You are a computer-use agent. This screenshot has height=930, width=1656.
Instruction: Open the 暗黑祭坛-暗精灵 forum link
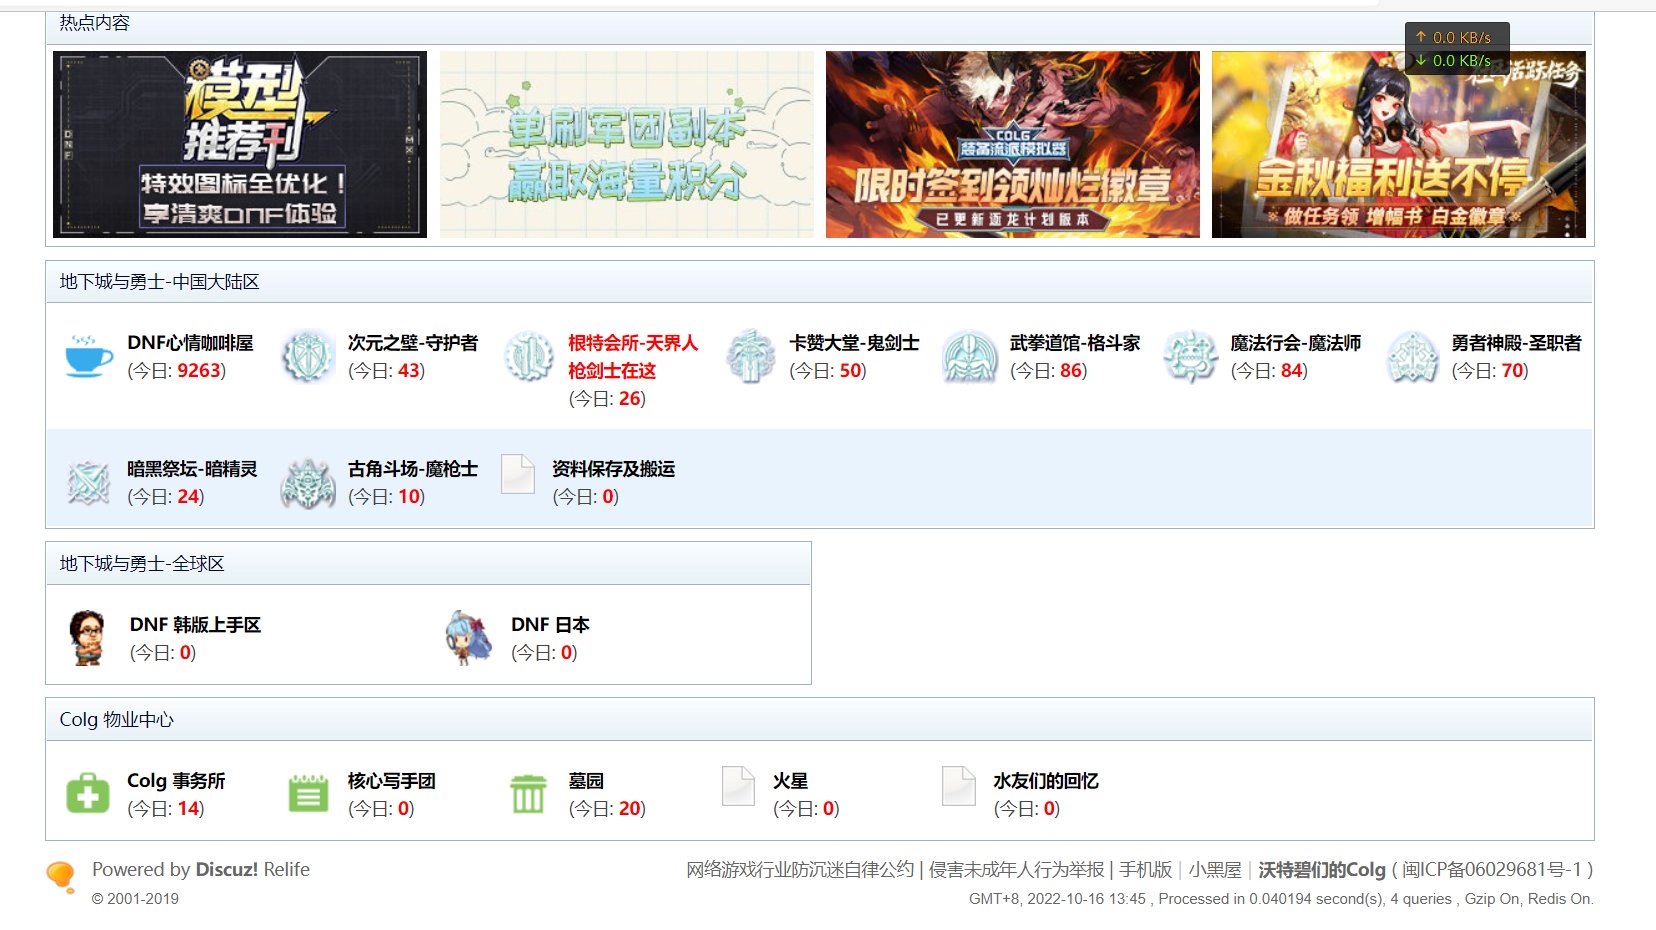[192, 469]
